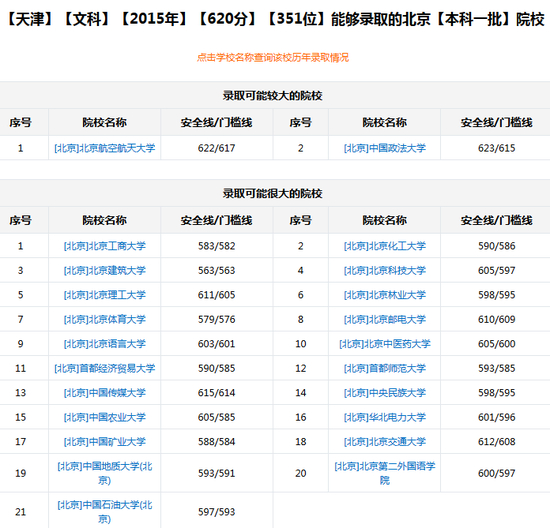
Task: Select score cell 610/609
Action: (496, 319)
